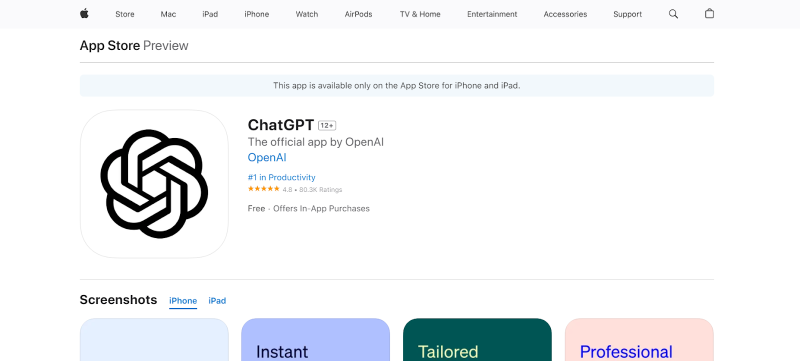Viewport: 800px width, 361px height.
Task: Select the iPhone screenshots tab
Action: tap(183, 301)
